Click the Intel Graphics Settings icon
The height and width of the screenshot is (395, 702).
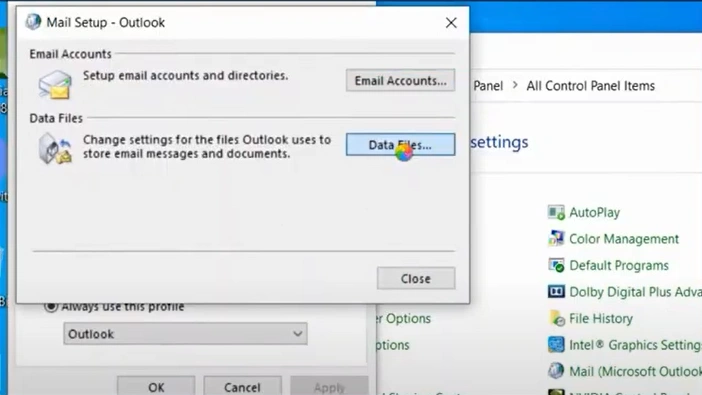556,345
